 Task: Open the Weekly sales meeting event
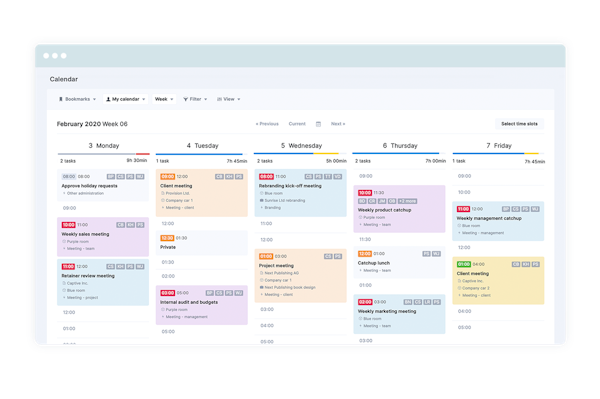(x=103, y=237)
